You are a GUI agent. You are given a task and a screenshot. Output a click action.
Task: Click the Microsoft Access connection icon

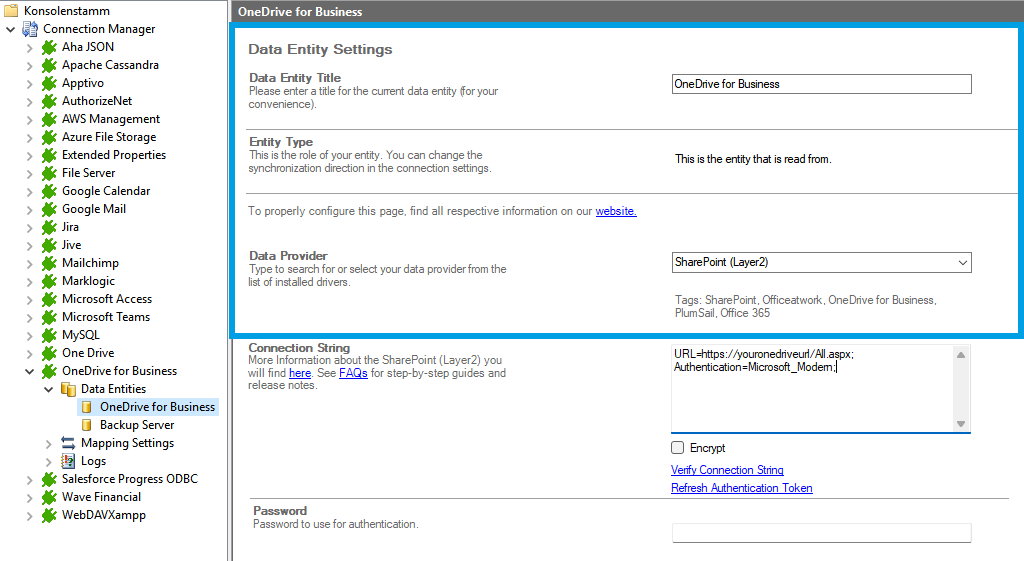(49, 299)
